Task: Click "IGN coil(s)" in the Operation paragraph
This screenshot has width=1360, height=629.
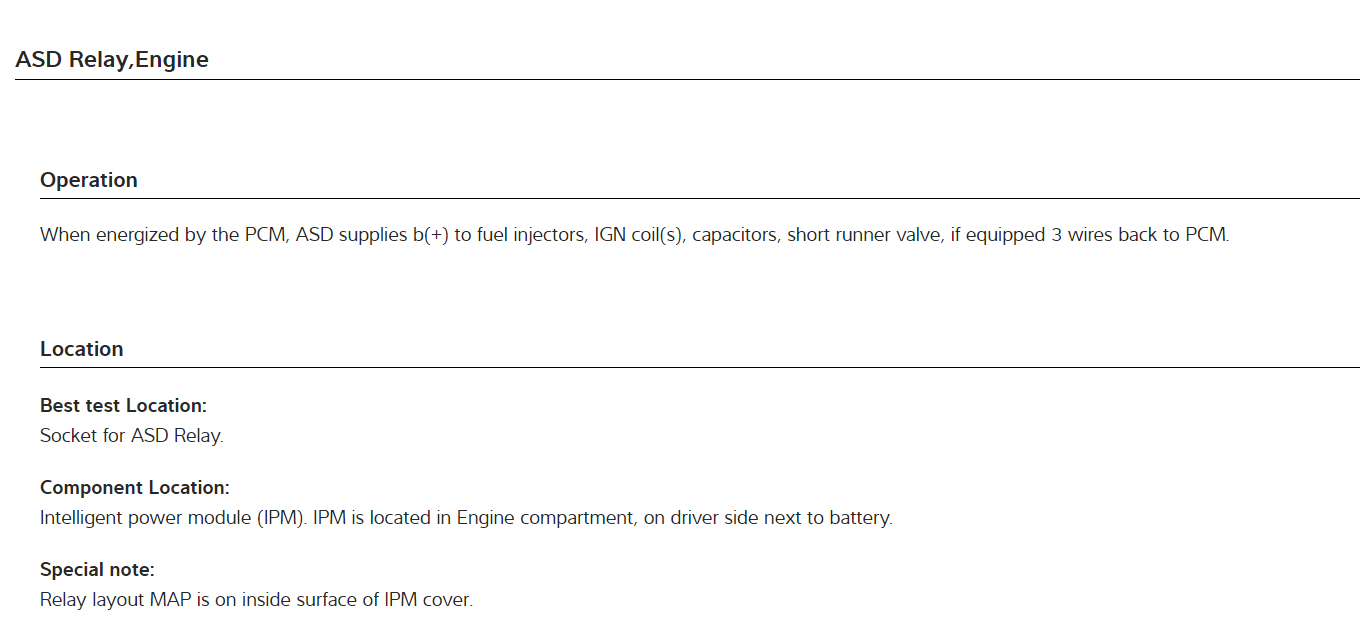Action: click(638, 236)
